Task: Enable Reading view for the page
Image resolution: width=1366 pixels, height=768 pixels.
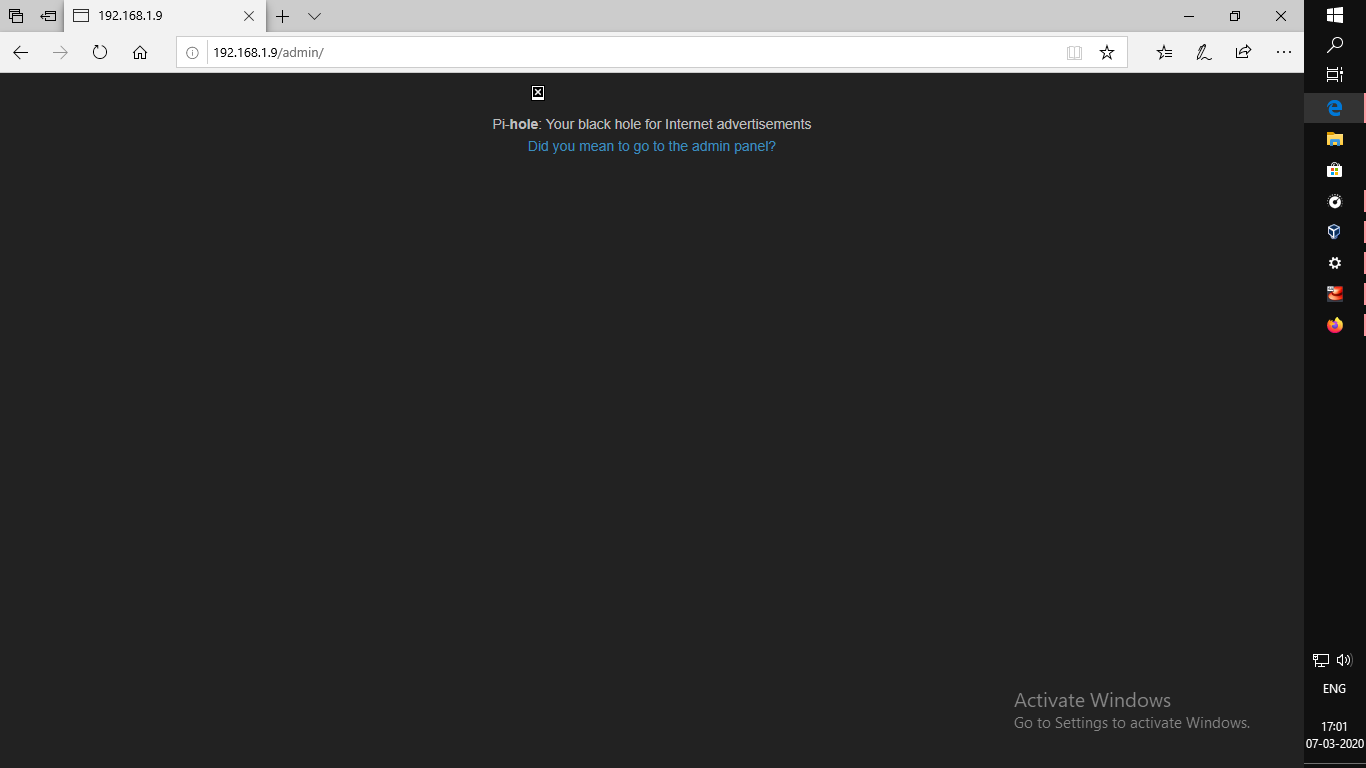Action: [1074, 52]
